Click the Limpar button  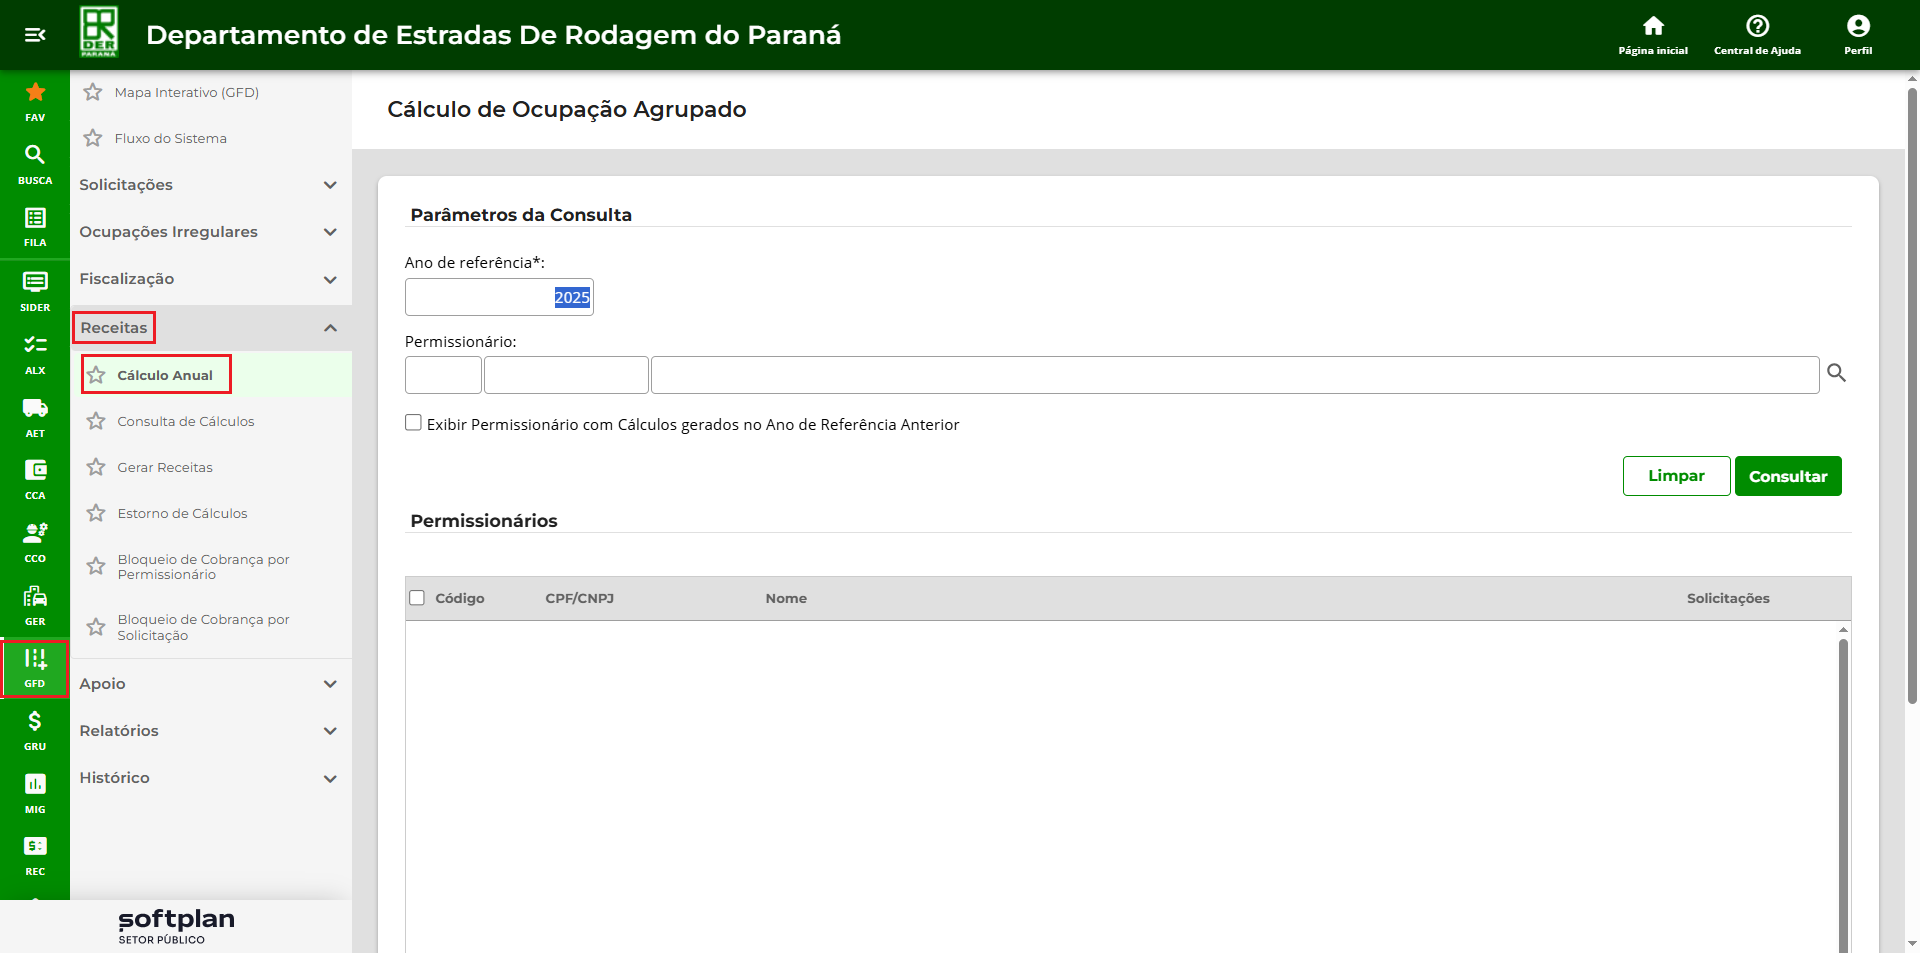(1676, 476)
